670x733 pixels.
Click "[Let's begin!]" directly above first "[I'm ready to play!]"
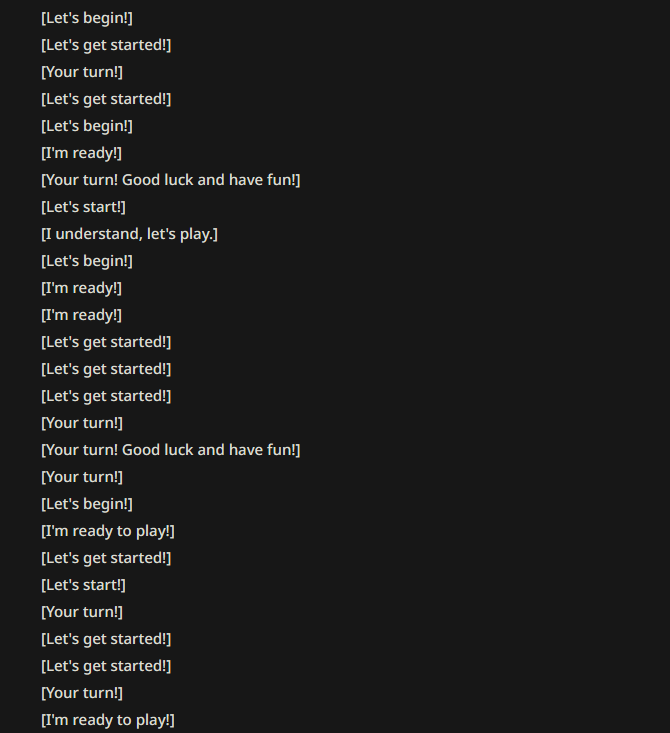[87, 504]
